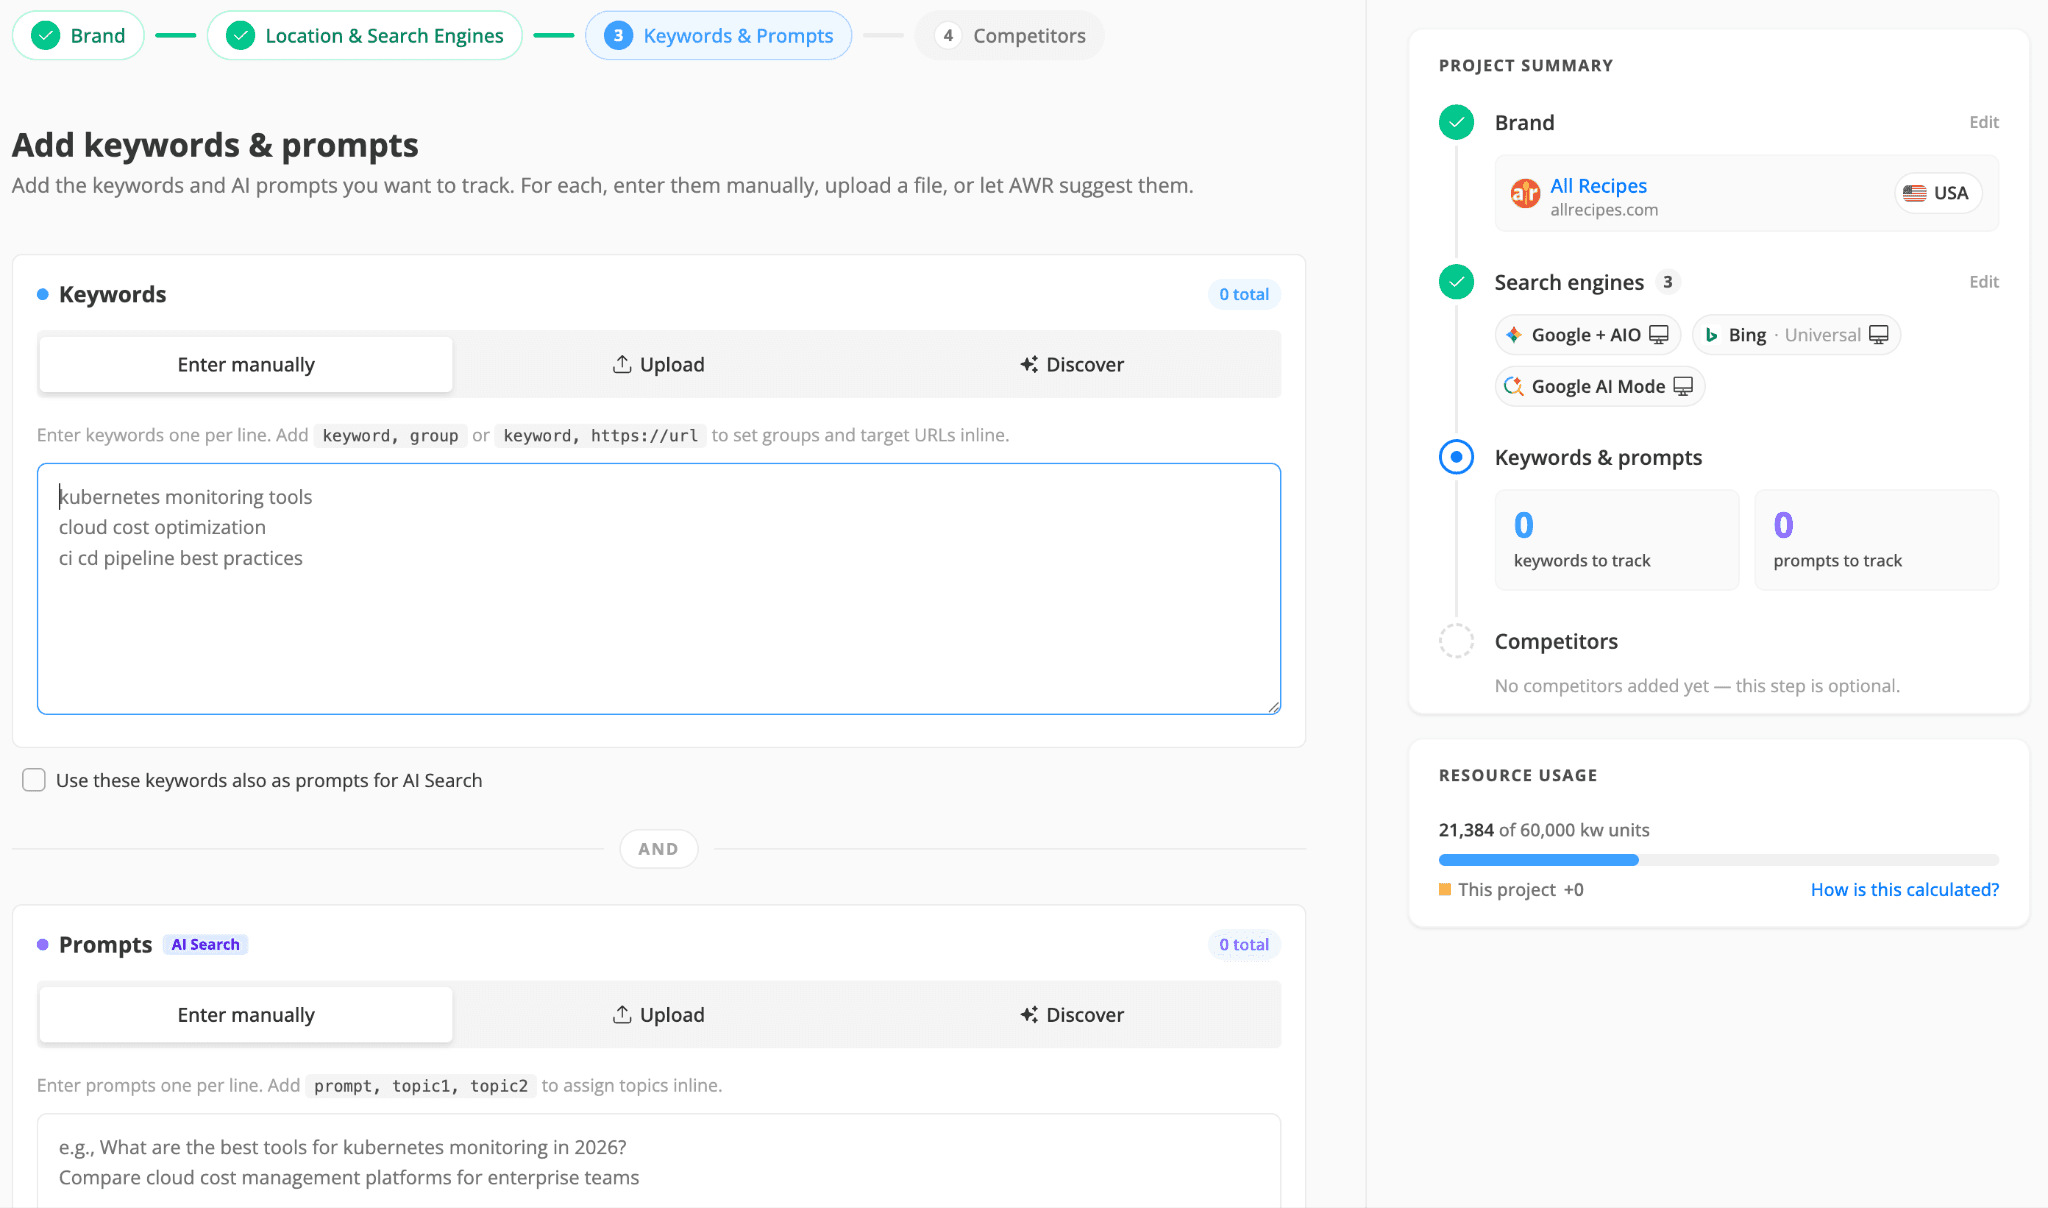Click the 'keyword, https://url' code hint

(600, 435)
